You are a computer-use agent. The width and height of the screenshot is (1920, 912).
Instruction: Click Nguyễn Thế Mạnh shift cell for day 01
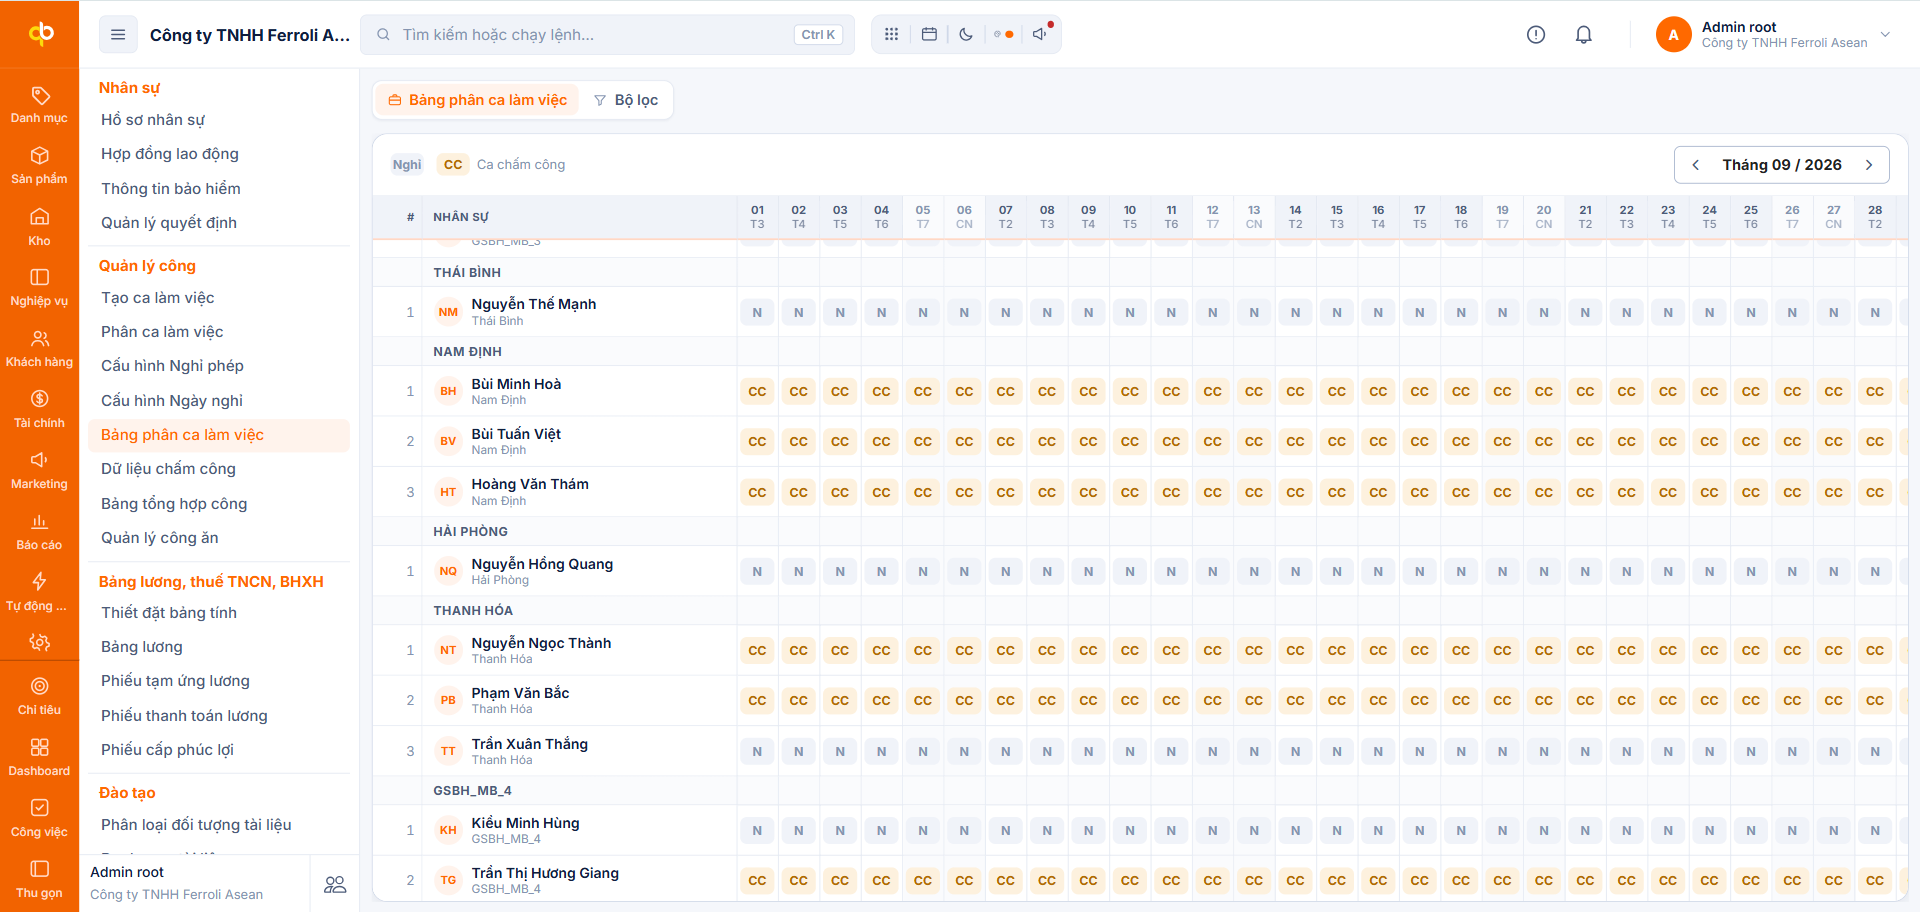pyautogui.click(x=757, y=313)
